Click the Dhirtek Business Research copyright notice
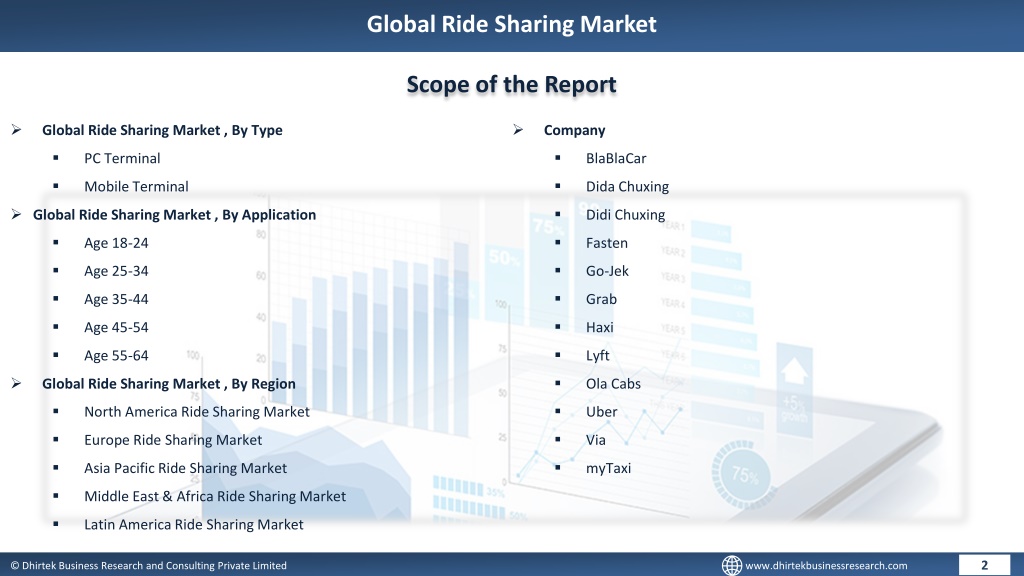The height and width of the screenshot is (576, 1024). (148, 566)
